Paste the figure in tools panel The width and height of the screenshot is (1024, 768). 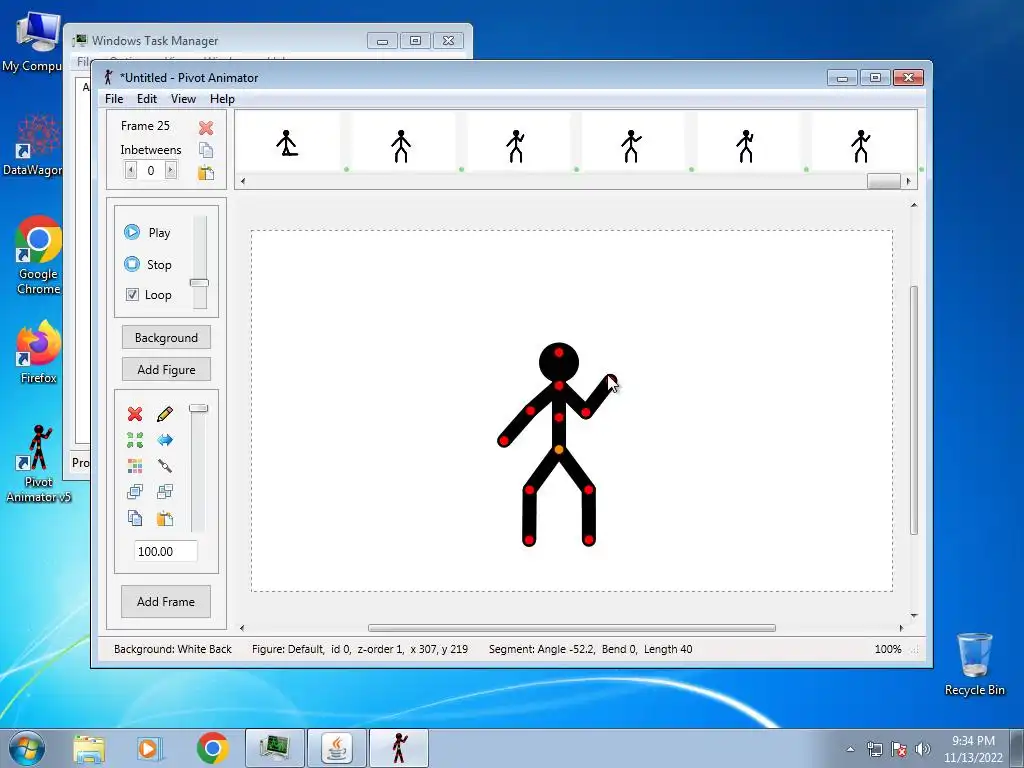tap(165, 518)
